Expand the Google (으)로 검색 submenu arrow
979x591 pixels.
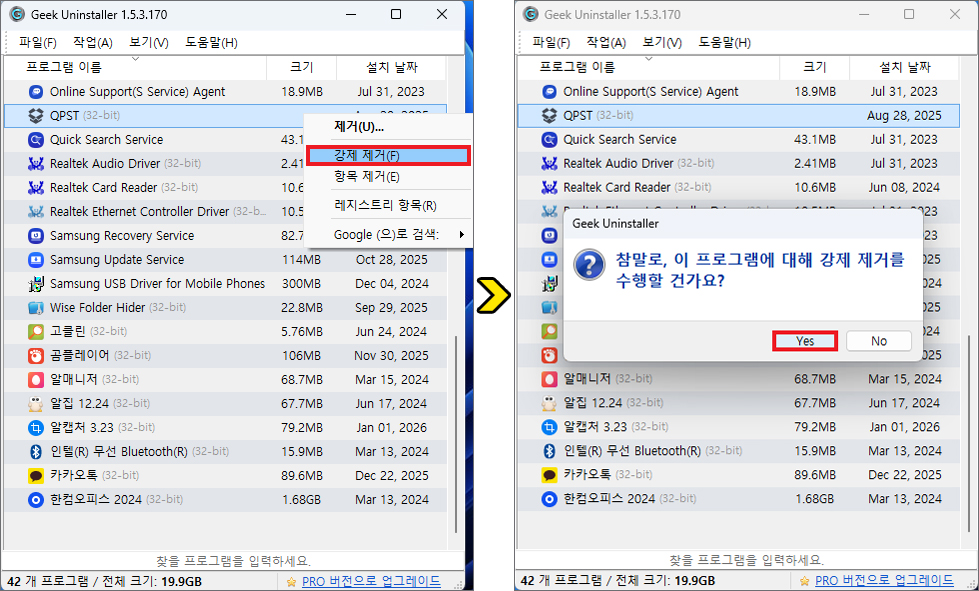pos(461,235)
